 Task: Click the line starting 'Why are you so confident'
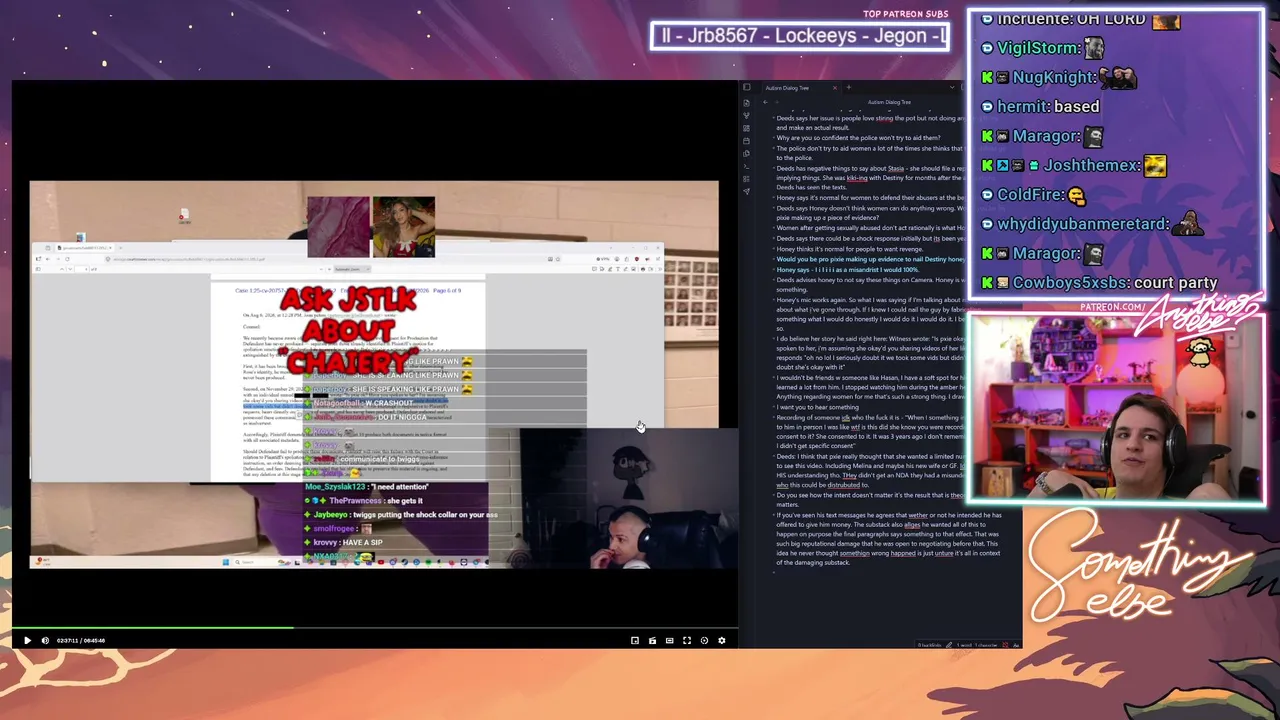tap(858, 138)
